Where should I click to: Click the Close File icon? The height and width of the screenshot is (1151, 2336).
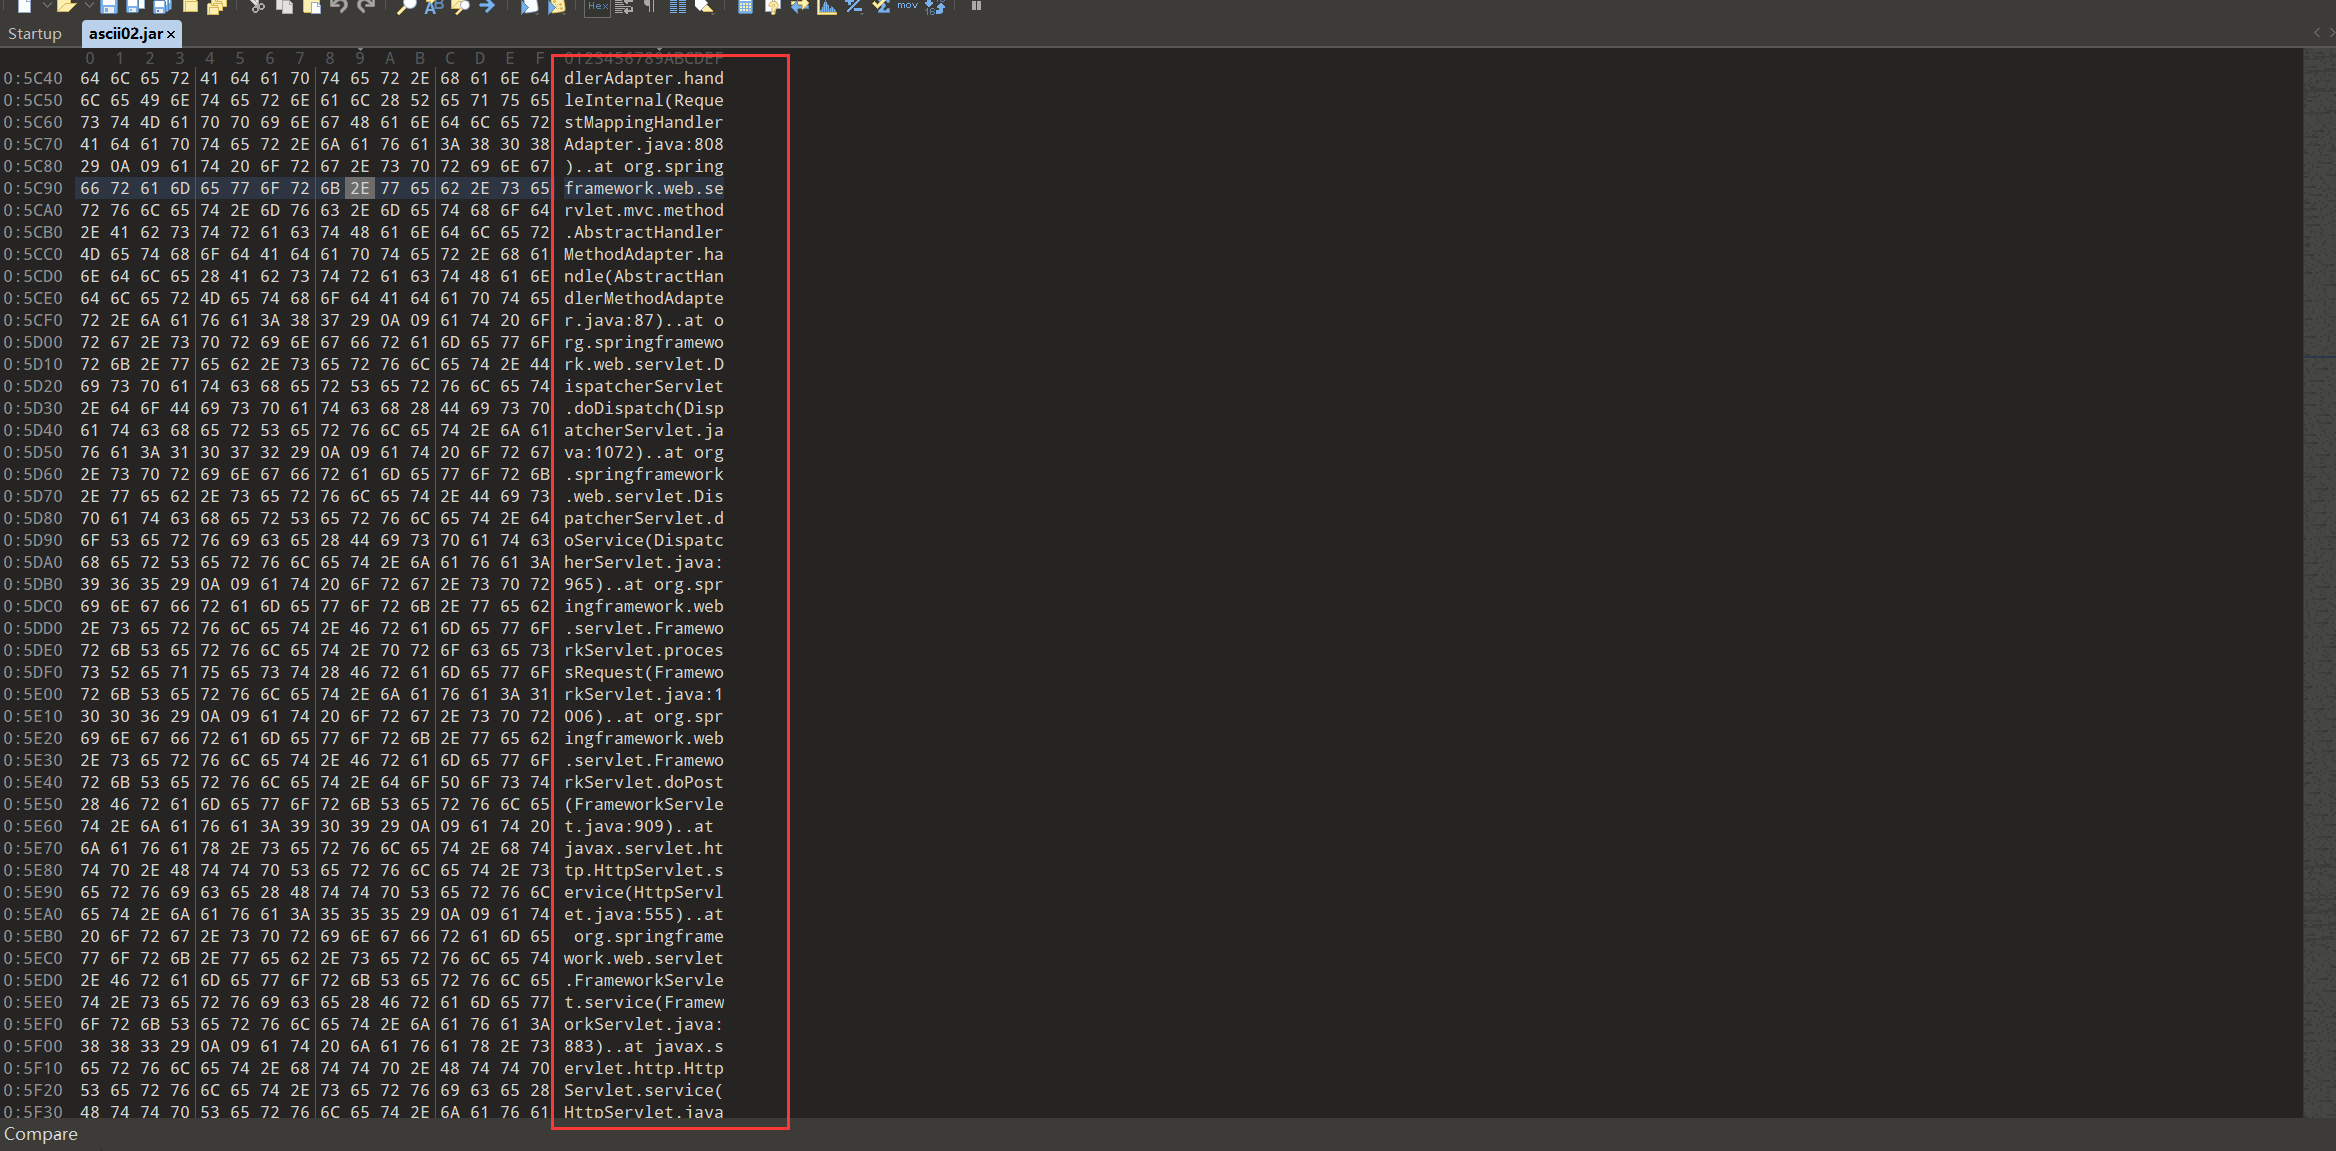click(190, 6)
